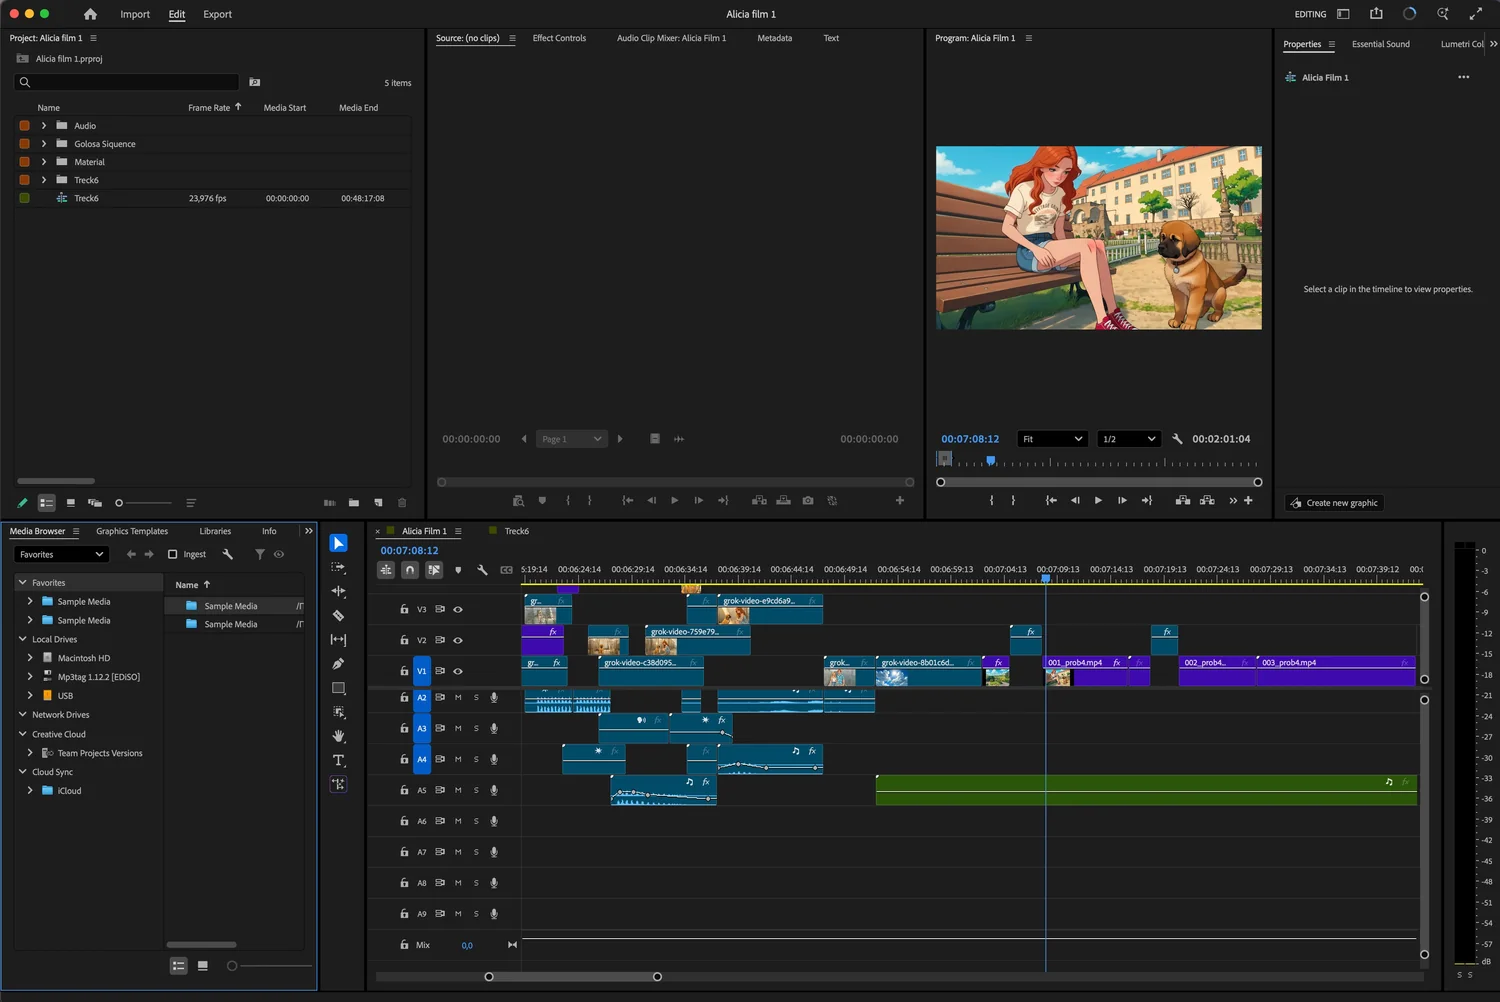Screen dimensions: 1500x1002
Task: Click the Metadata panel tab
Action: click(774, 38)
